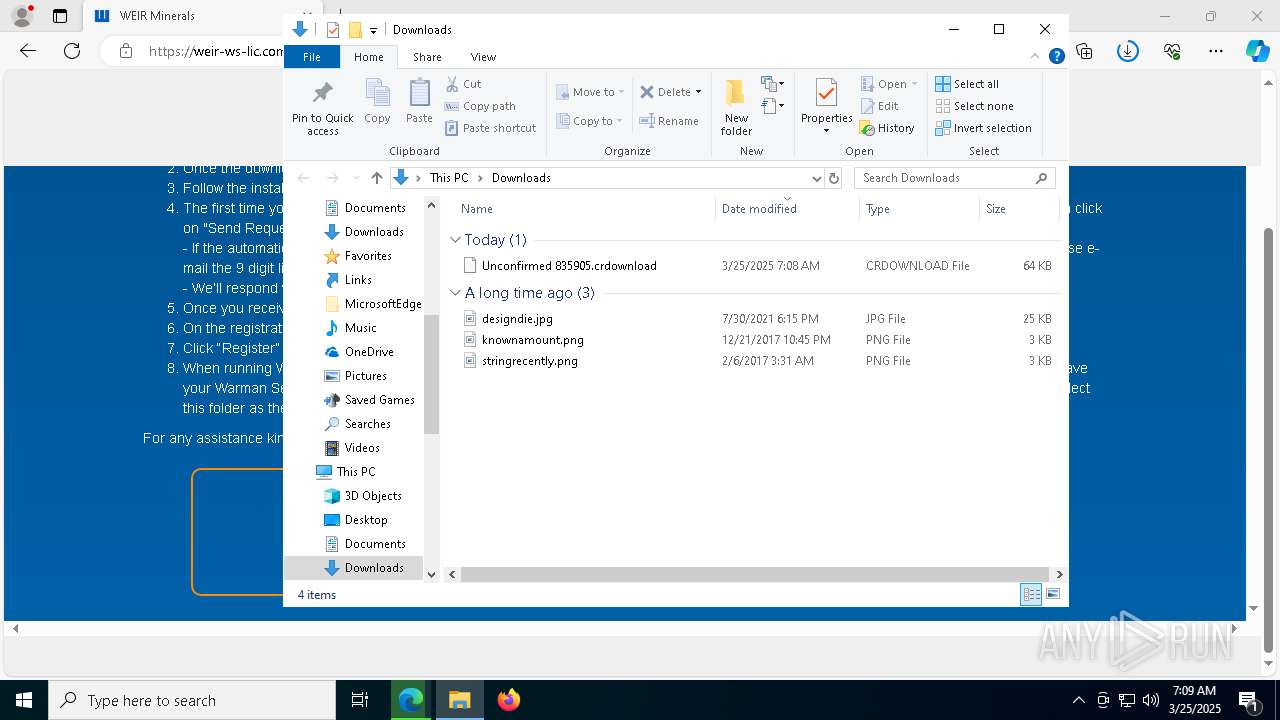Open OneDrive in navigation pane
The width and height of the screenshot is (1280, 720).
point(368,352)
